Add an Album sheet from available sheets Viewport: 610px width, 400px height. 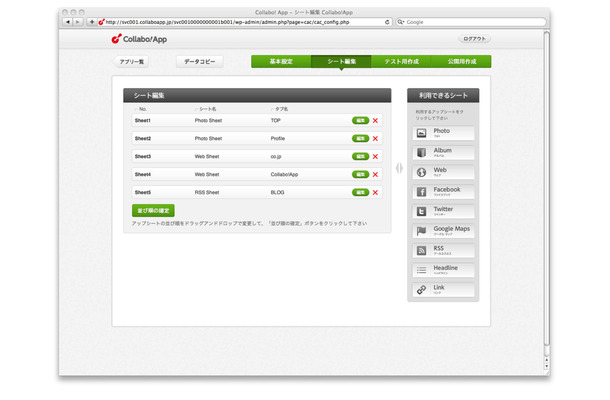(443, 153)
